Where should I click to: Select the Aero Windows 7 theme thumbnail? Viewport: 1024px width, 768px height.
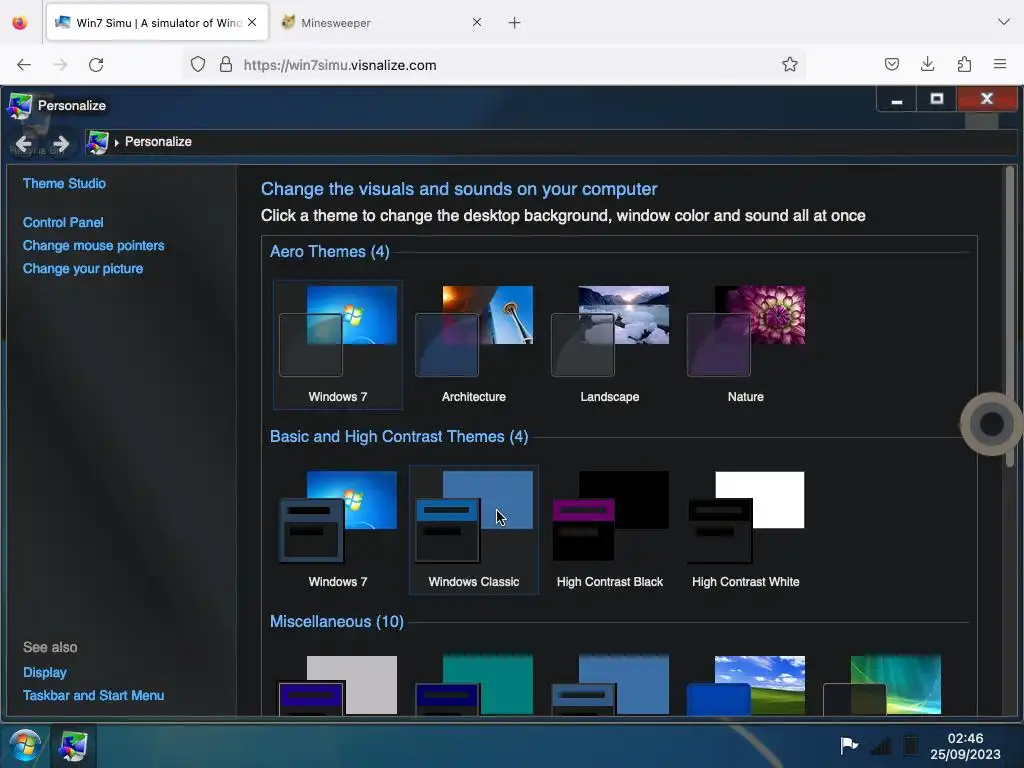[x=338, y=345]
